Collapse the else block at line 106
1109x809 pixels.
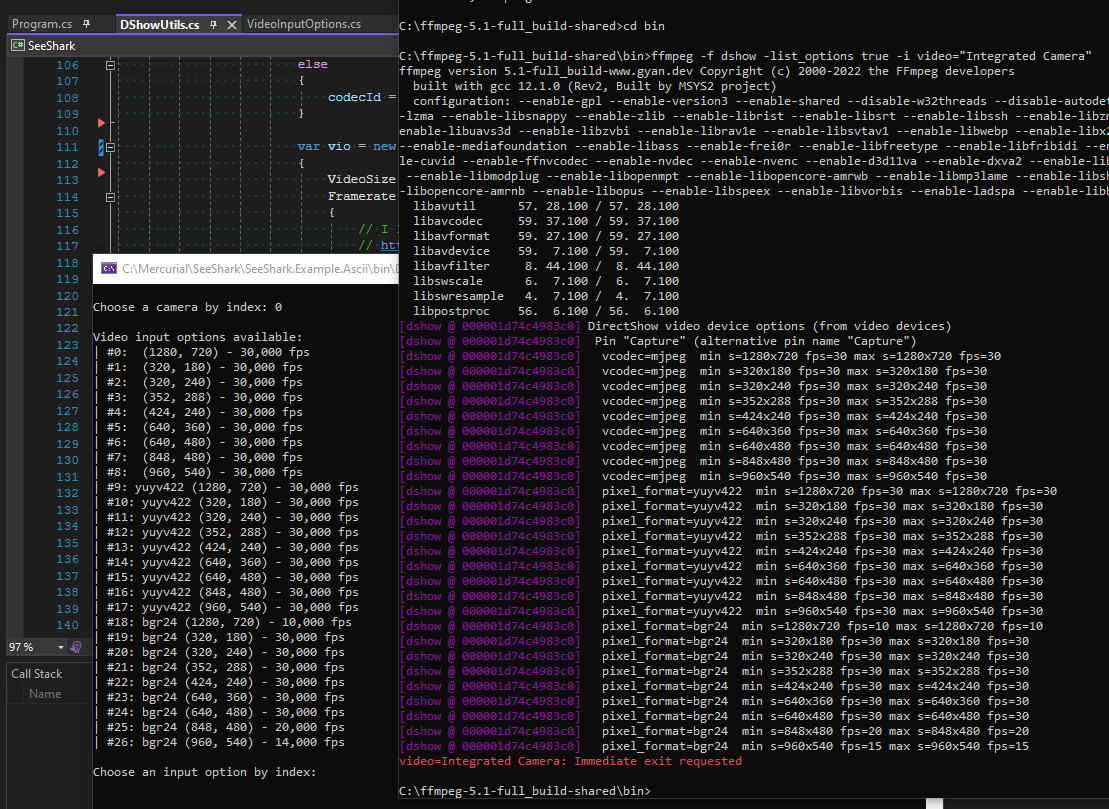tap(110, 65)
